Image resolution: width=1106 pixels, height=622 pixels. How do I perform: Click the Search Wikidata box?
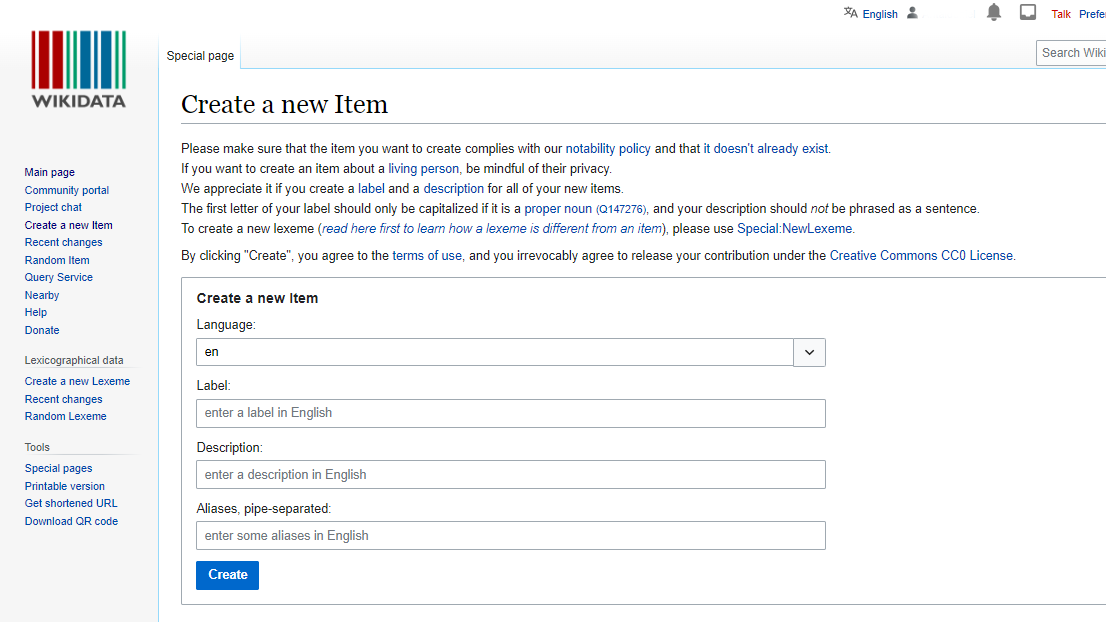point(1072,53)
